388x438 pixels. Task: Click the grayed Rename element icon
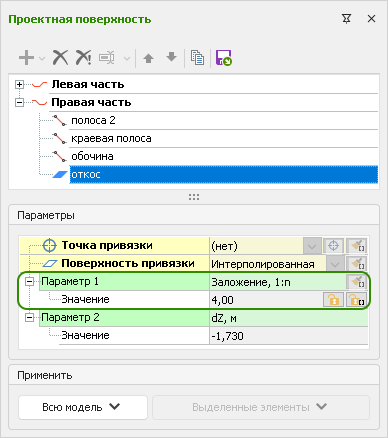(x=107, y=58)
